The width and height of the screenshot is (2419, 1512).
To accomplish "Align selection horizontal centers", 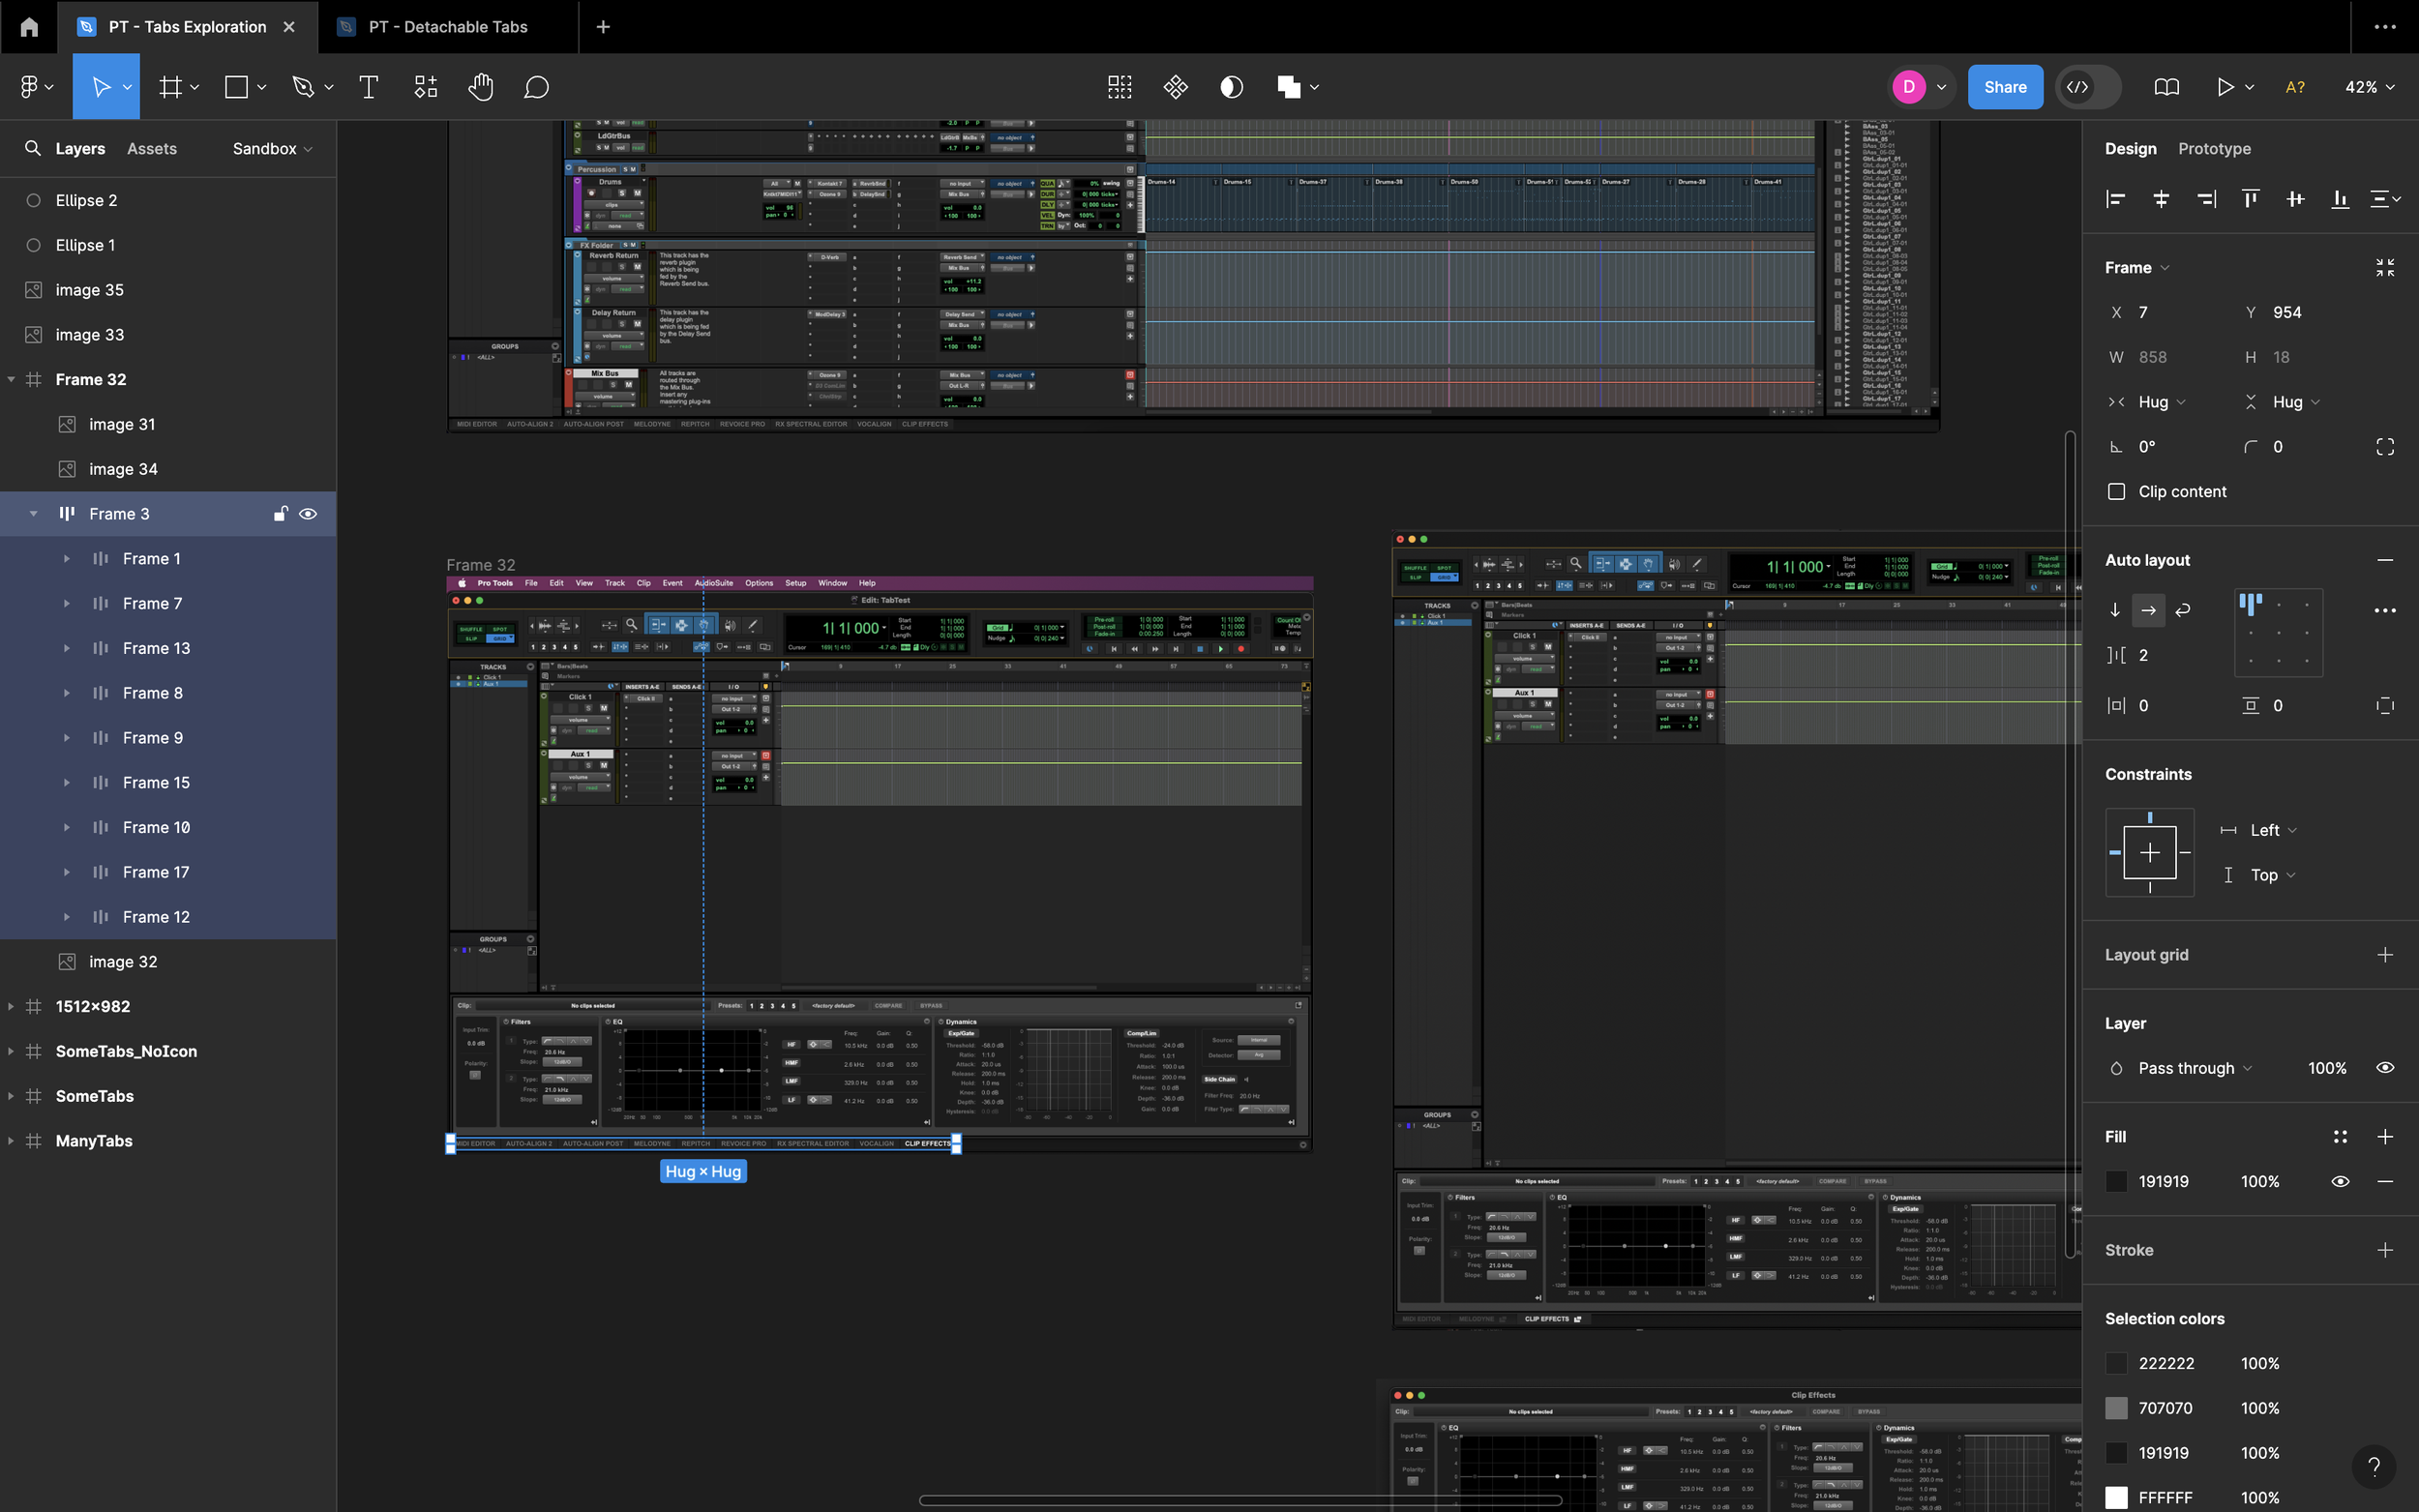I will point(2161,199).
